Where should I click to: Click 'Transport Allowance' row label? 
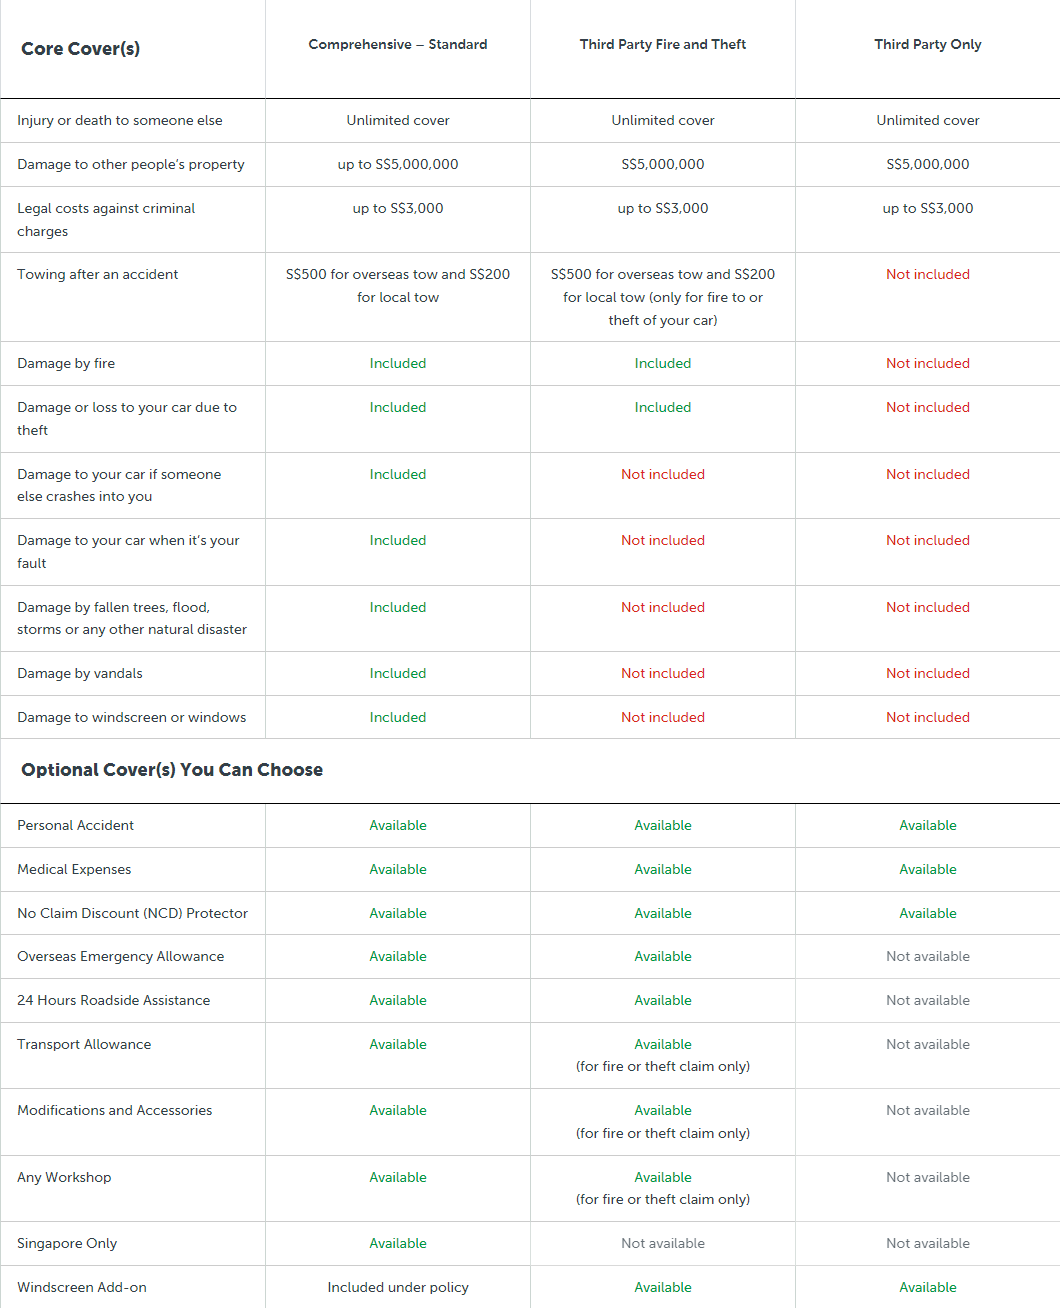(x=84, y=1044)
